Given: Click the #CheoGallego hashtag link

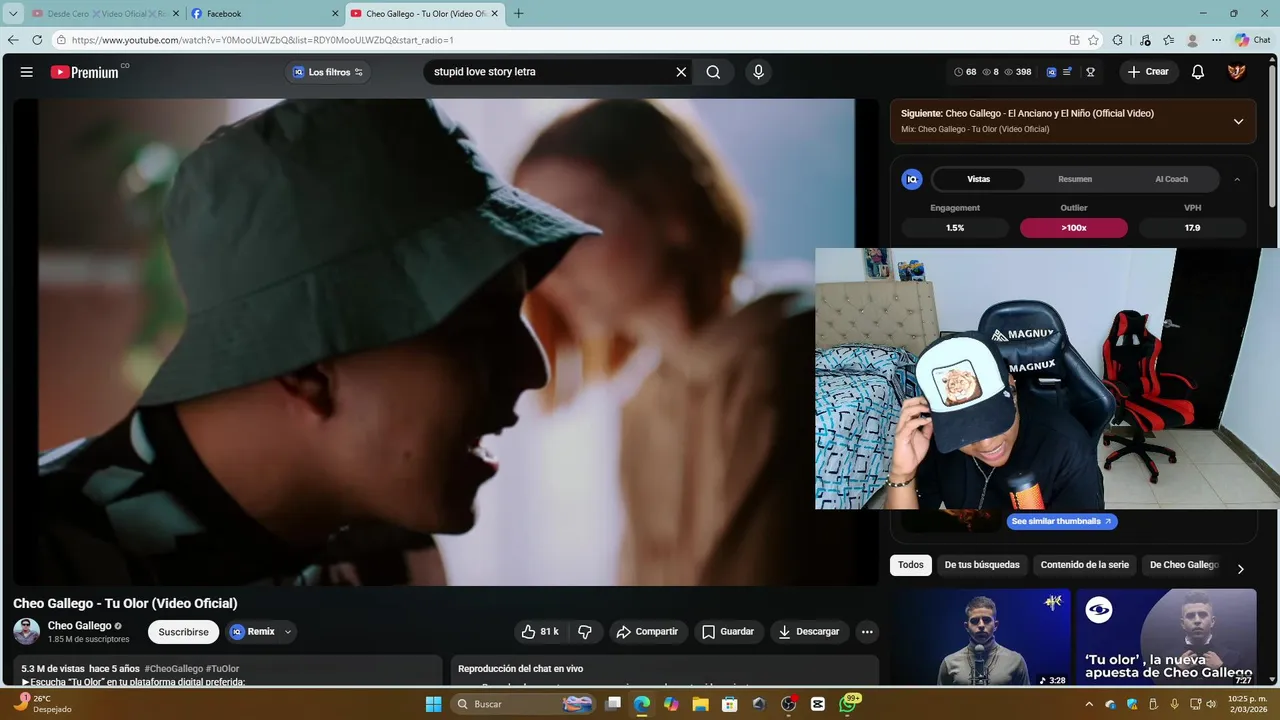Looking at the screenshot, I should point(173,669).
